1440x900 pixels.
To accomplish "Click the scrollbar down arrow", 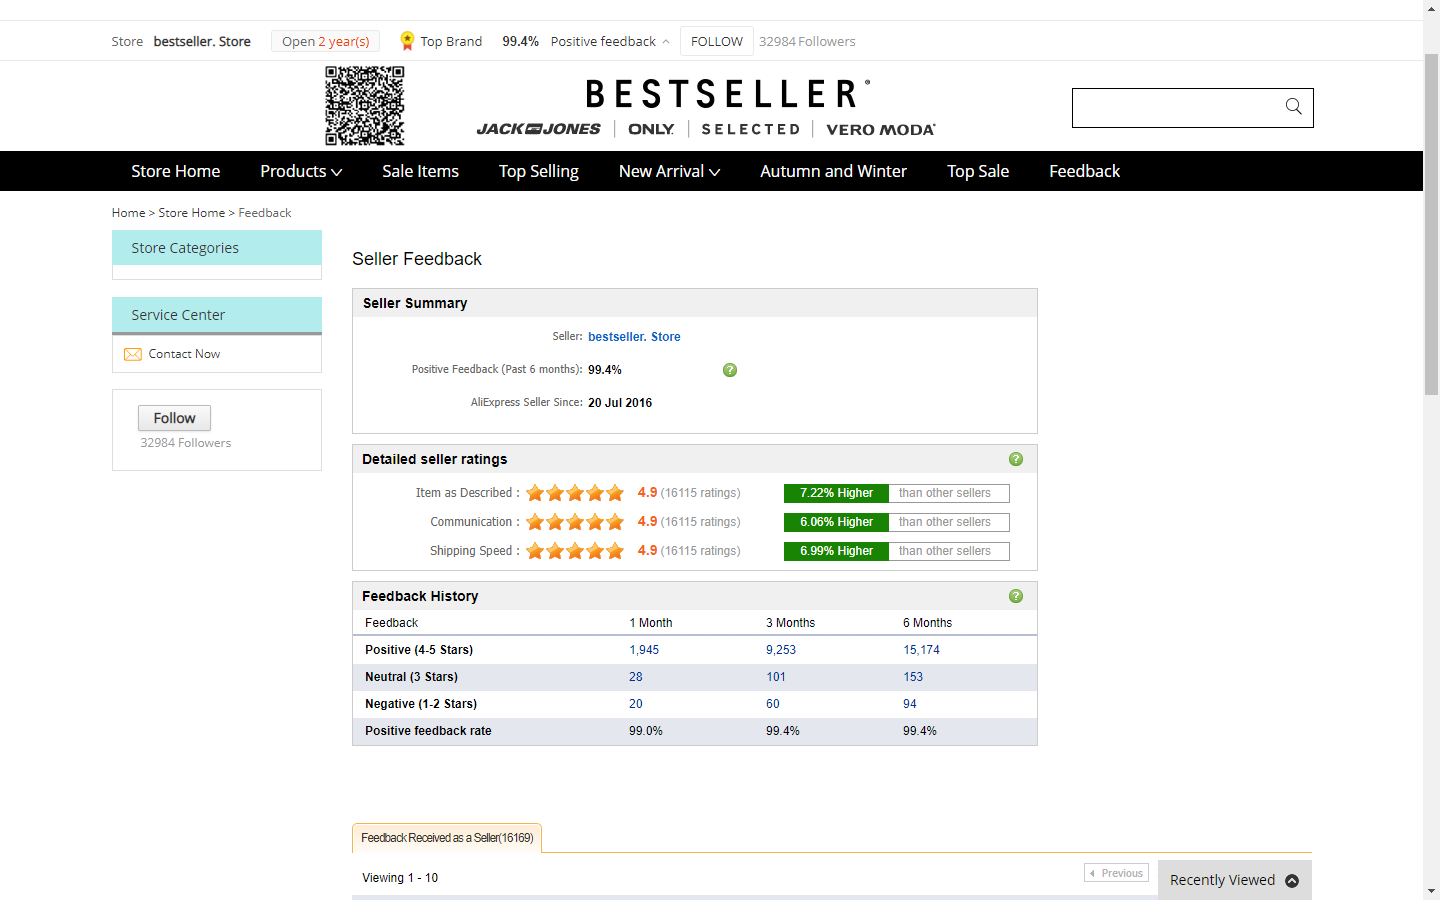I will [x=1431, y=891].
